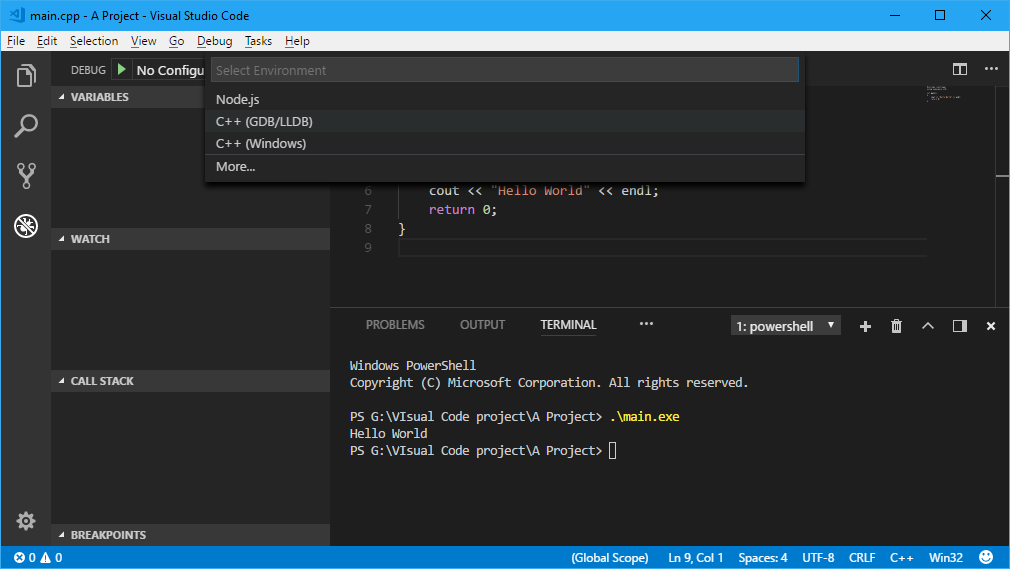The image size is (1010, 569).
Task: Change encoding via UTF-8
Action: click(818, 557)
